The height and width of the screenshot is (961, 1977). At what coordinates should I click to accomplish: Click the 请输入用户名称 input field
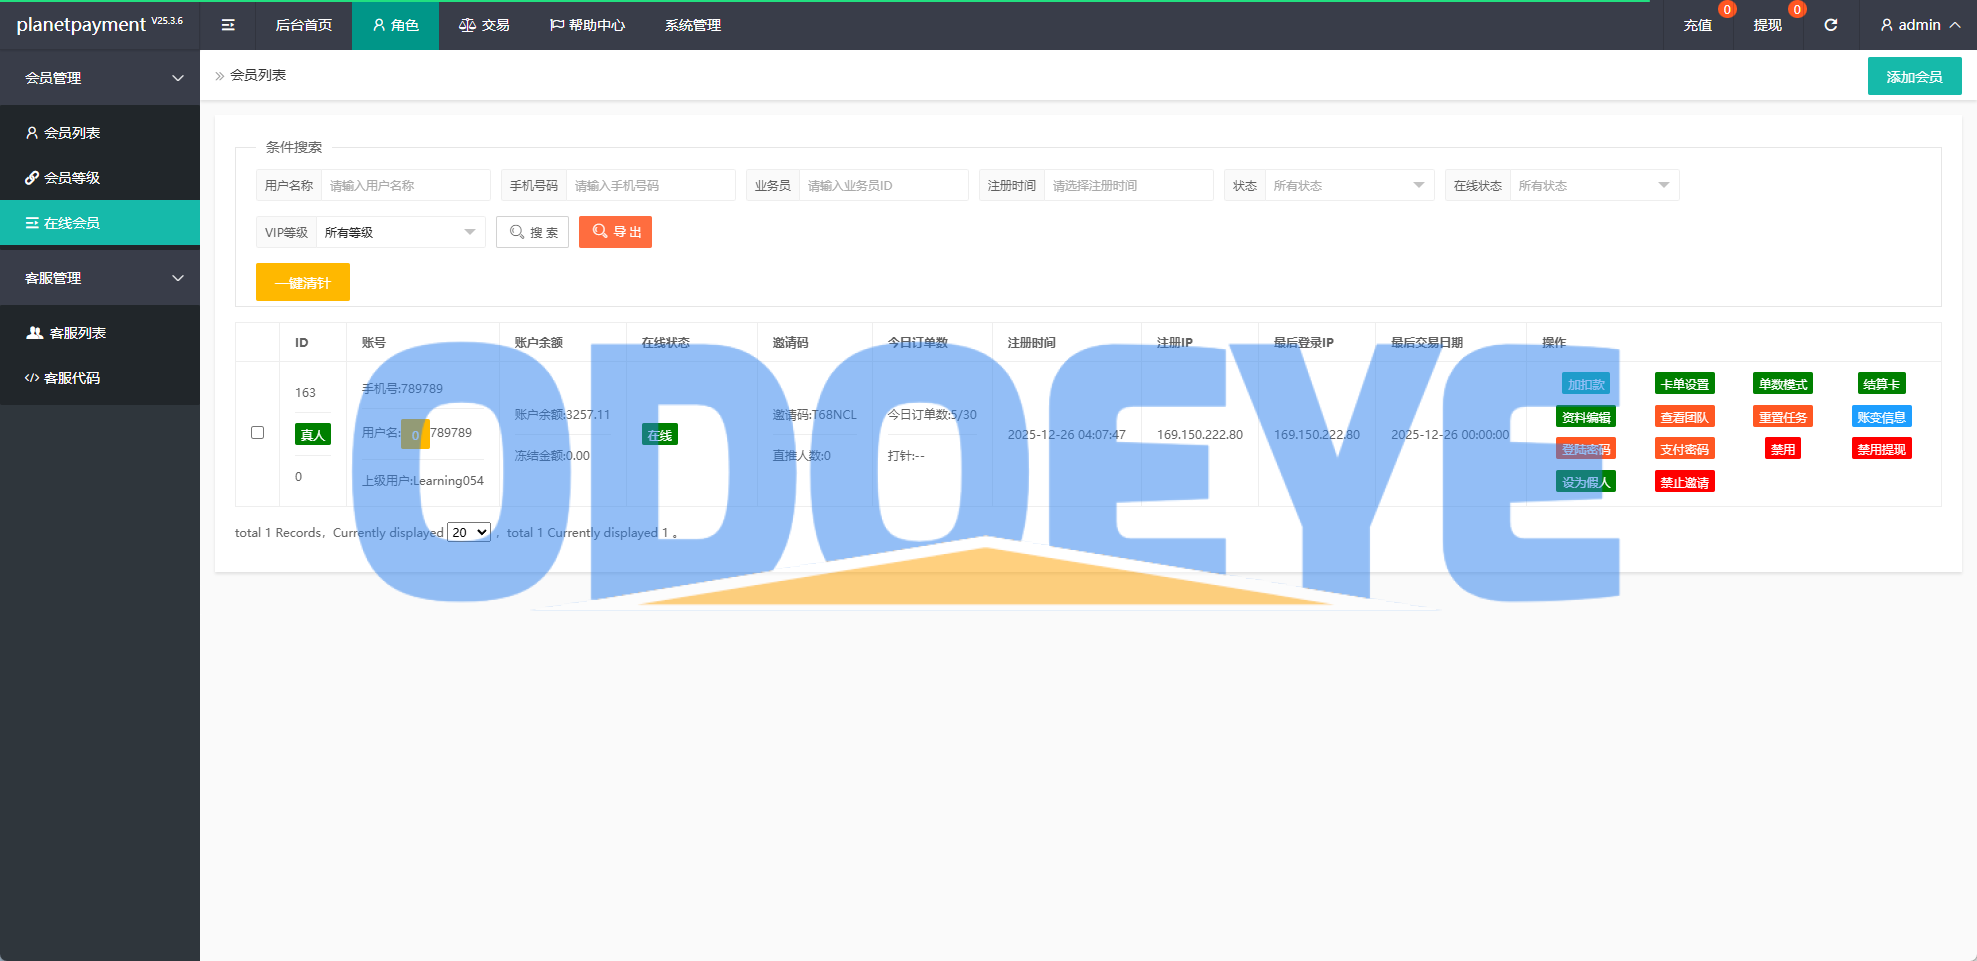tap(405, 186)
